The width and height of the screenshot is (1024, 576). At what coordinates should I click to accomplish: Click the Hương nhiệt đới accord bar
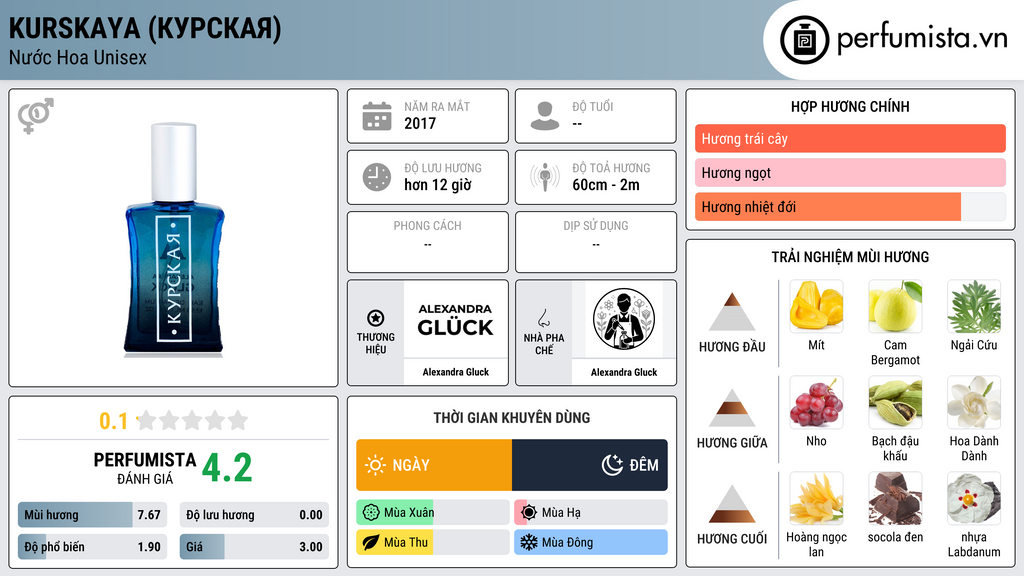pos(850,207)
